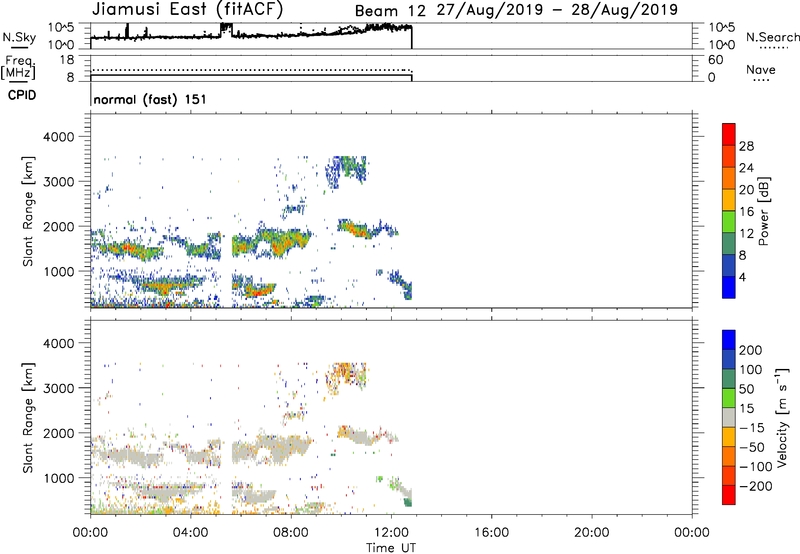This screenshot has width=800, height=554.
Task: Click the 1000 tick on the velocity panel
Action: 58,478
